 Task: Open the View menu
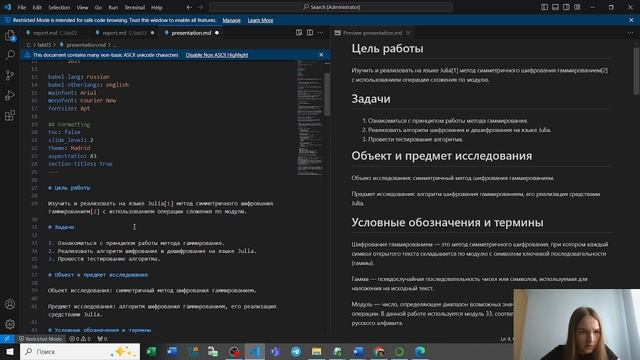pos(82,7)
